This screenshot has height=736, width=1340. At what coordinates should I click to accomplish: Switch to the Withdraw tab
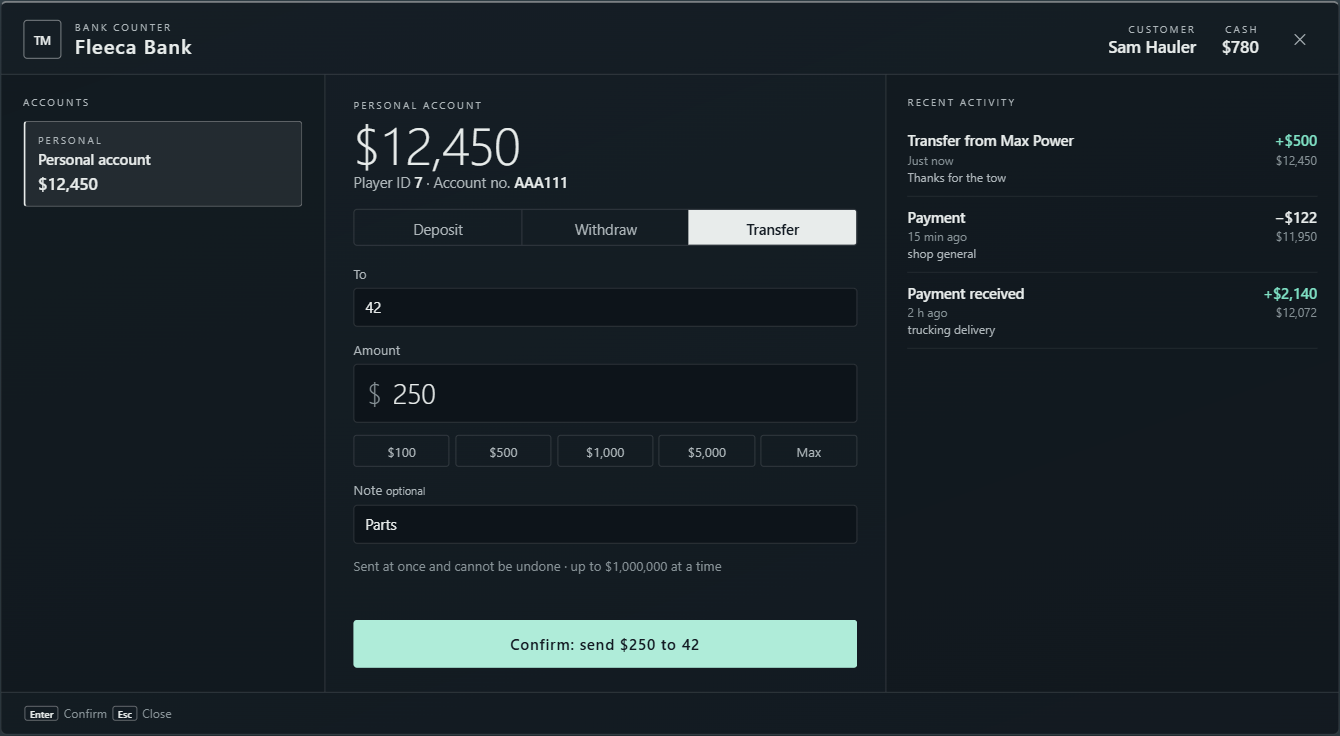[605, 228]
